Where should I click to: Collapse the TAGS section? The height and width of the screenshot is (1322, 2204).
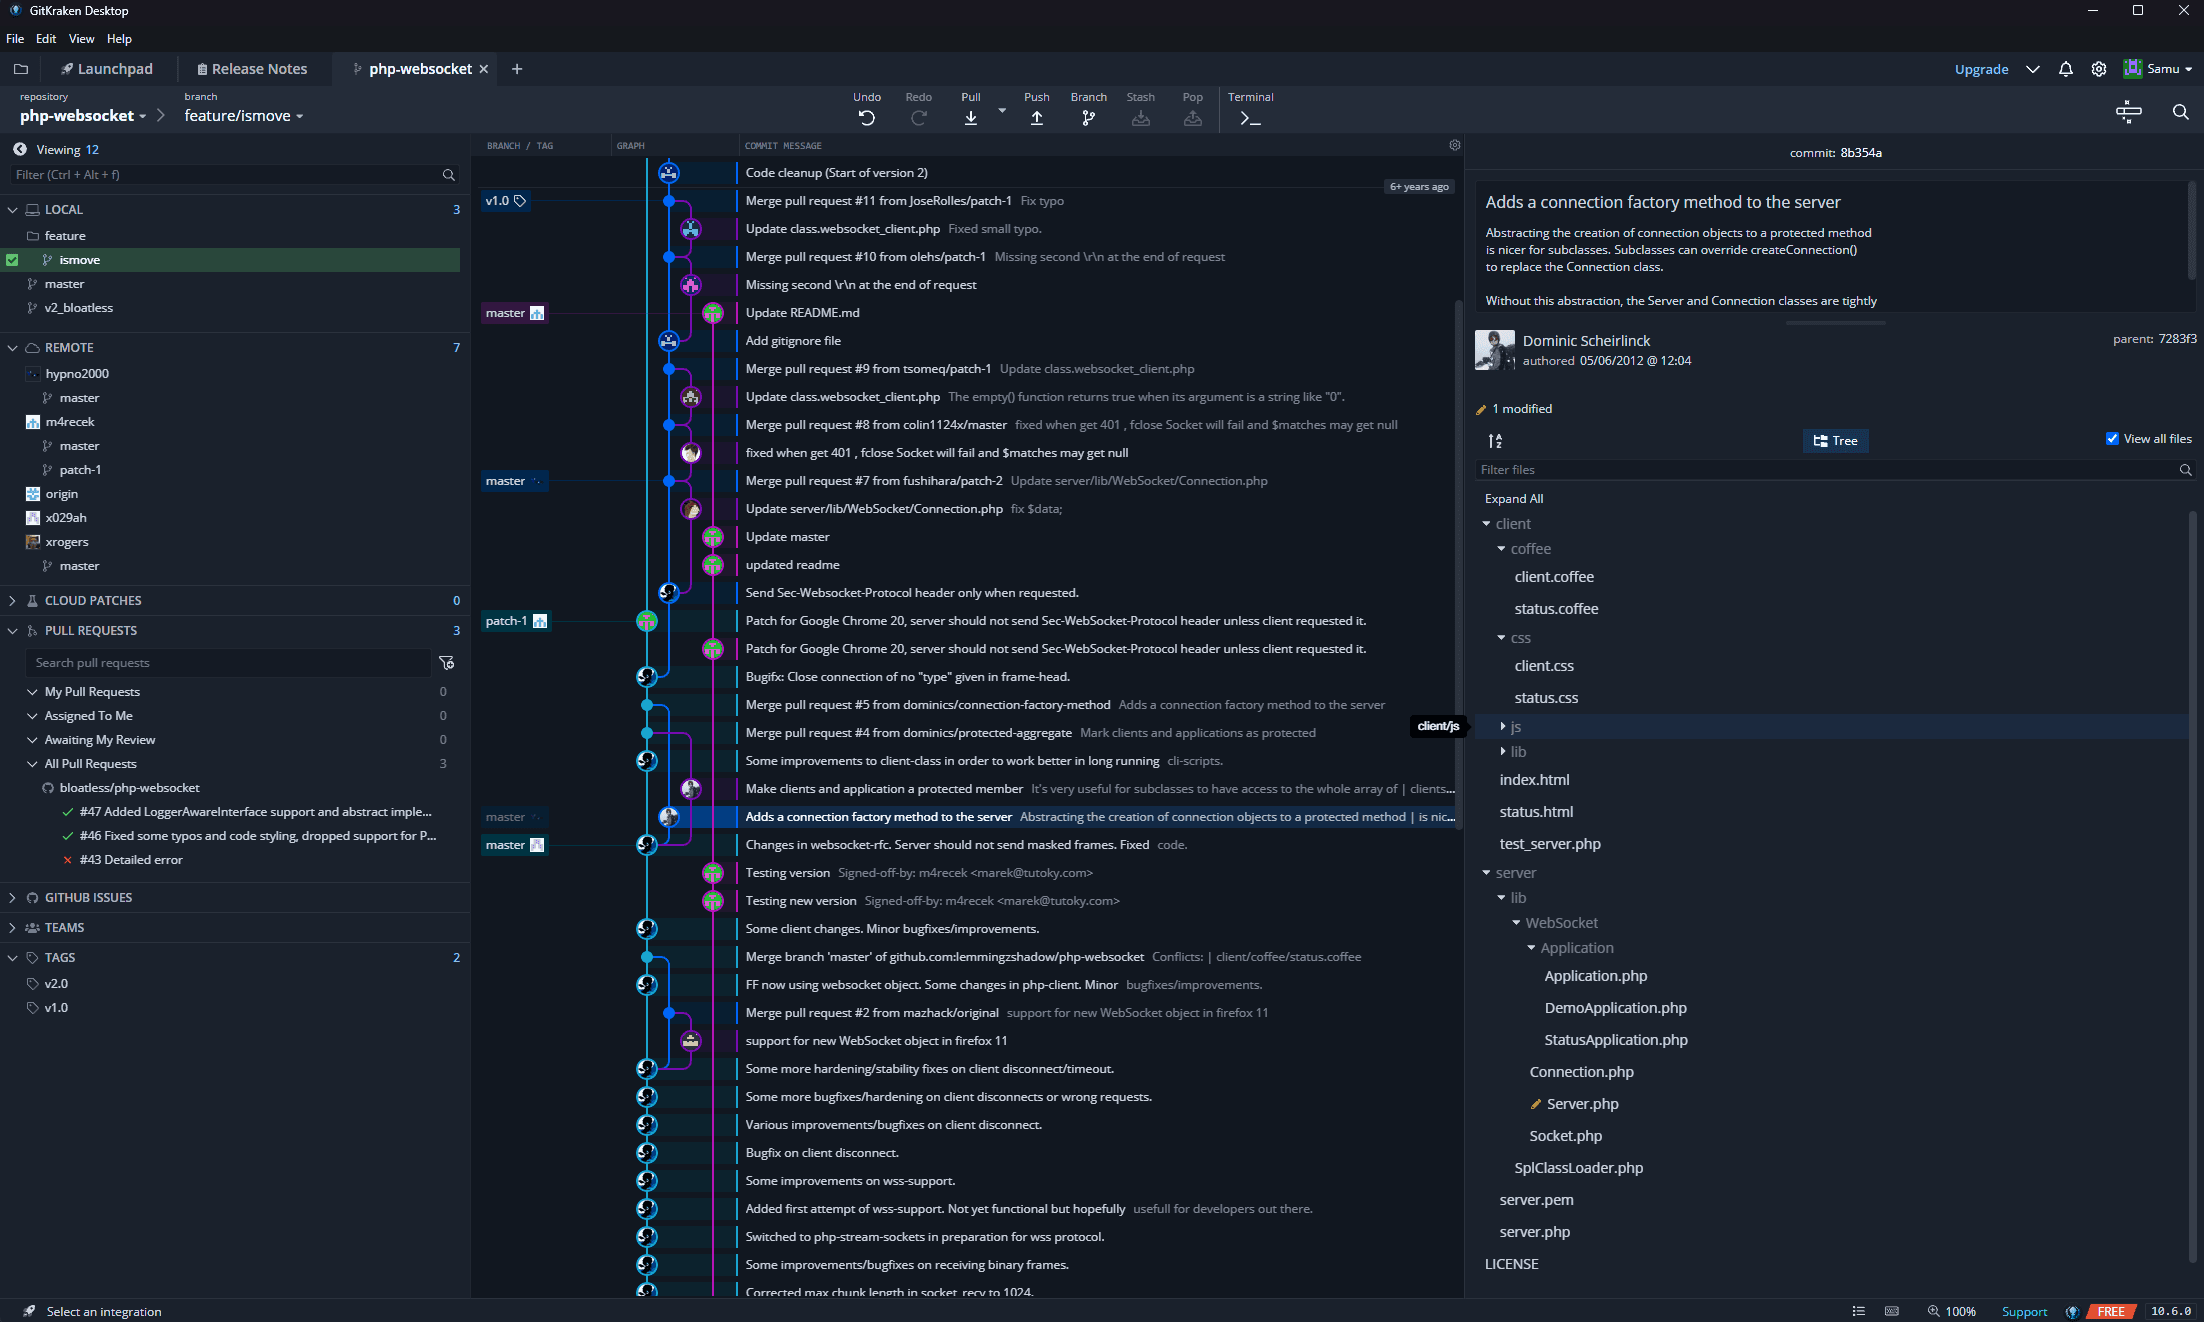click(12, 958)
